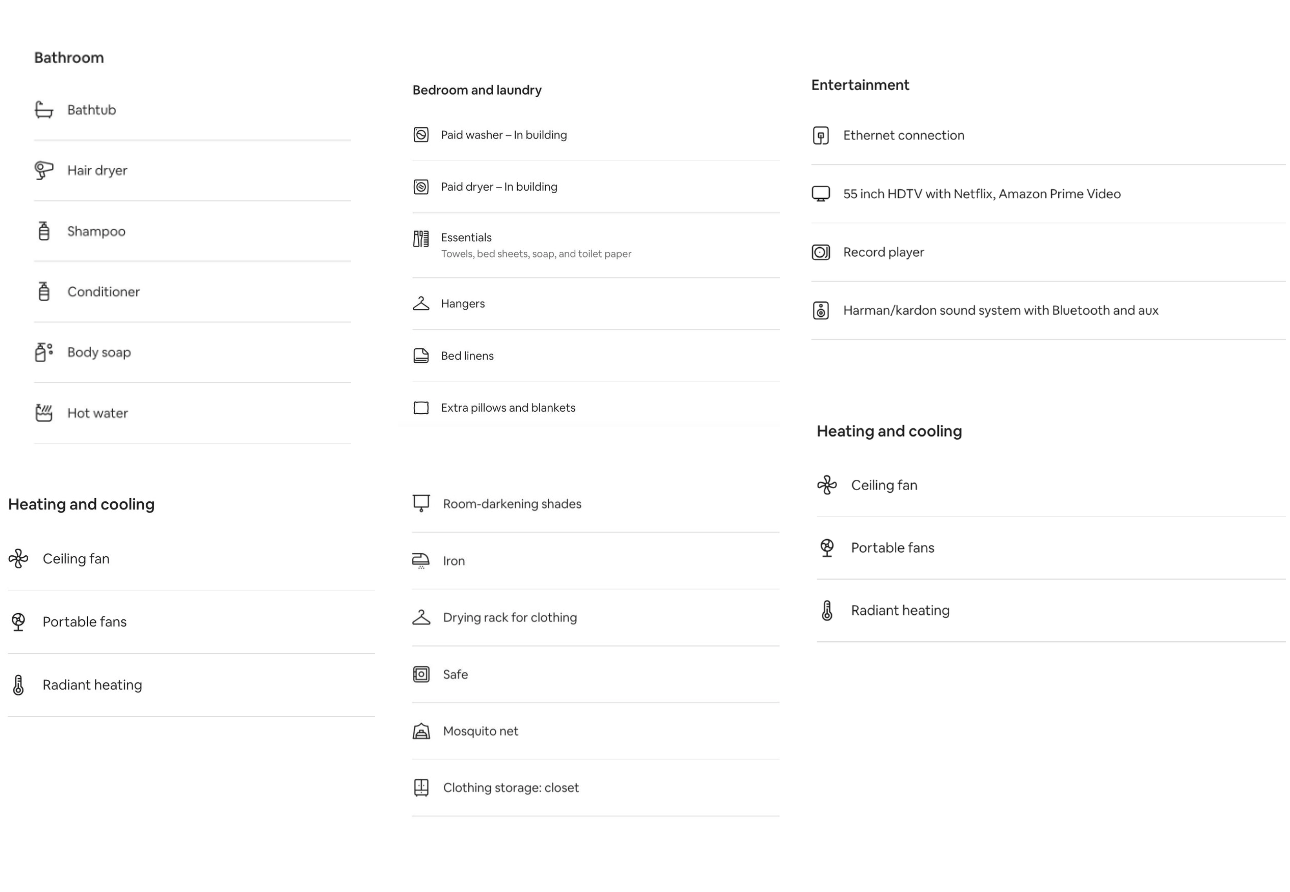Click the Clothing storage closet icon
This screenshot has width=1290, height=892.
(421, 788)
